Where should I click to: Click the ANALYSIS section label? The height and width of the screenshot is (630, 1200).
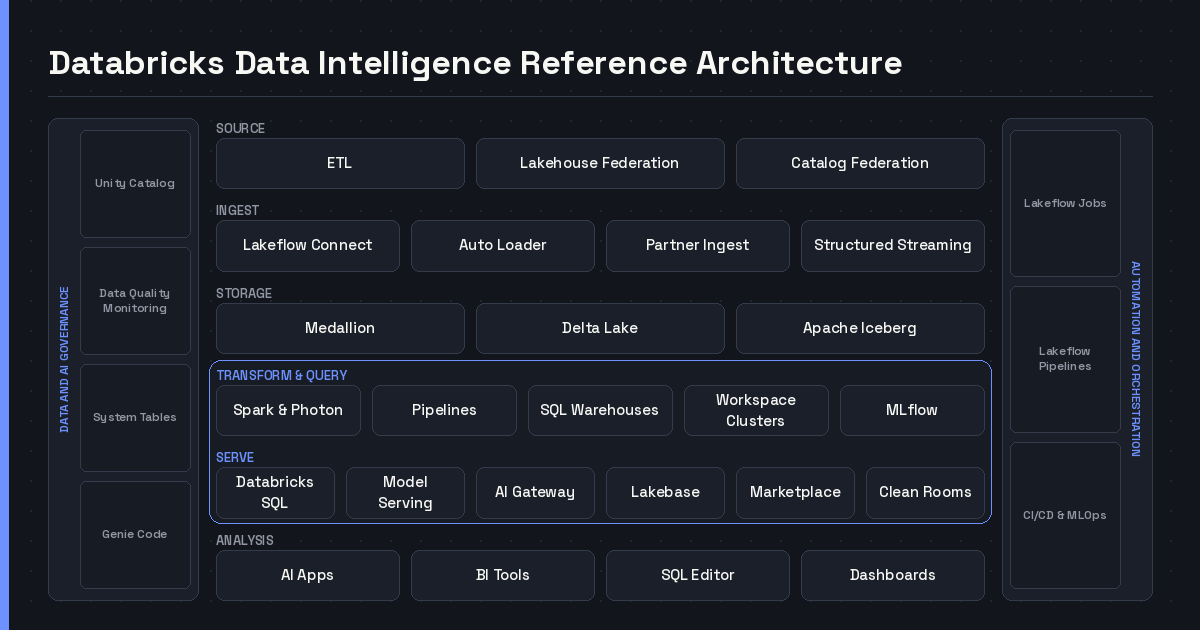(x=245, y=540)
